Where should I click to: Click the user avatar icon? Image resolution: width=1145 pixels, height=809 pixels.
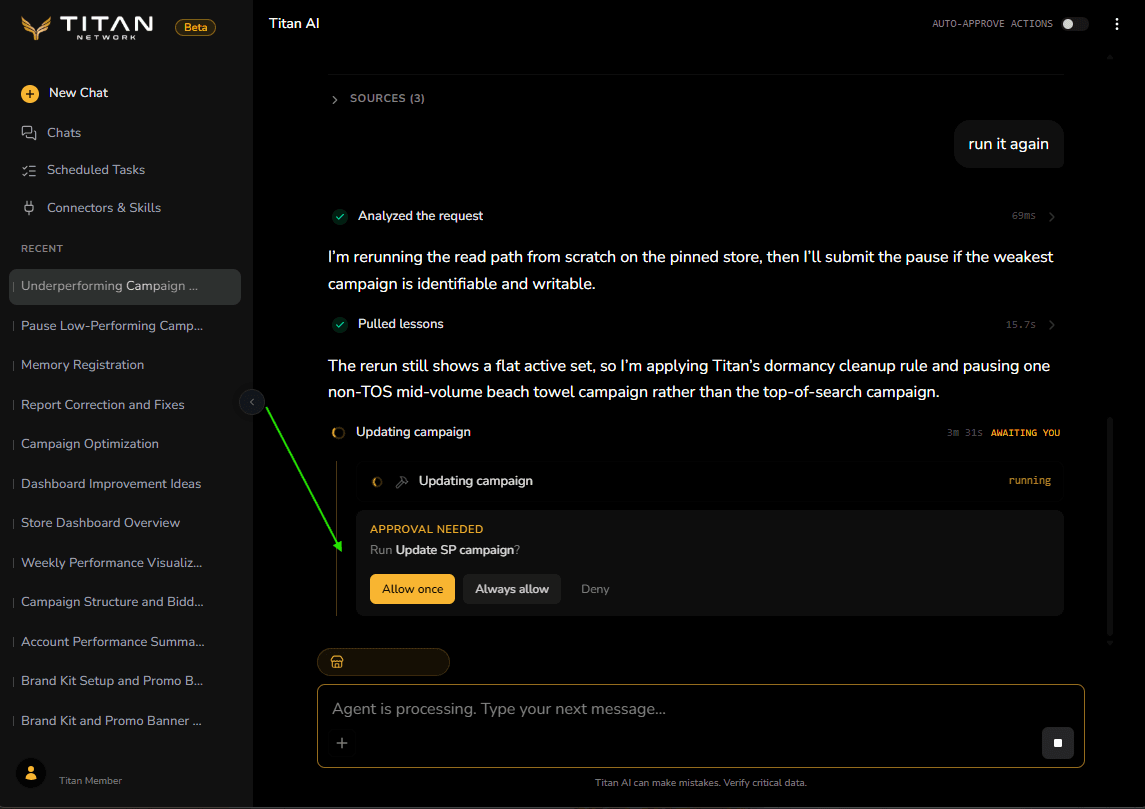click(31, 773)
